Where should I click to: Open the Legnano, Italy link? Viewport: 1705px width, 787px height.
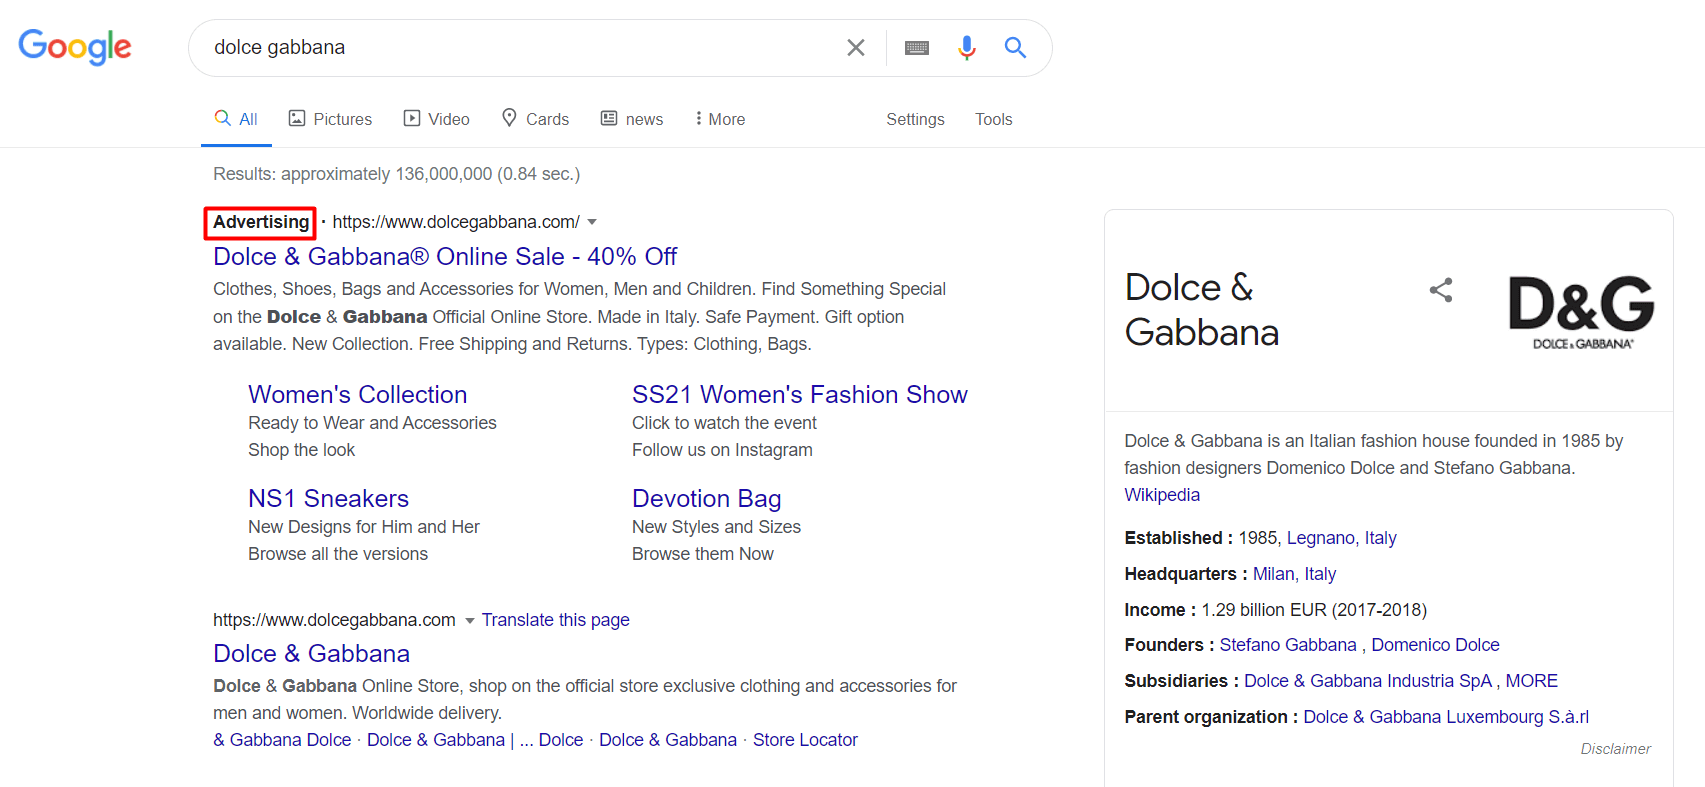(x=1341, y=538)
